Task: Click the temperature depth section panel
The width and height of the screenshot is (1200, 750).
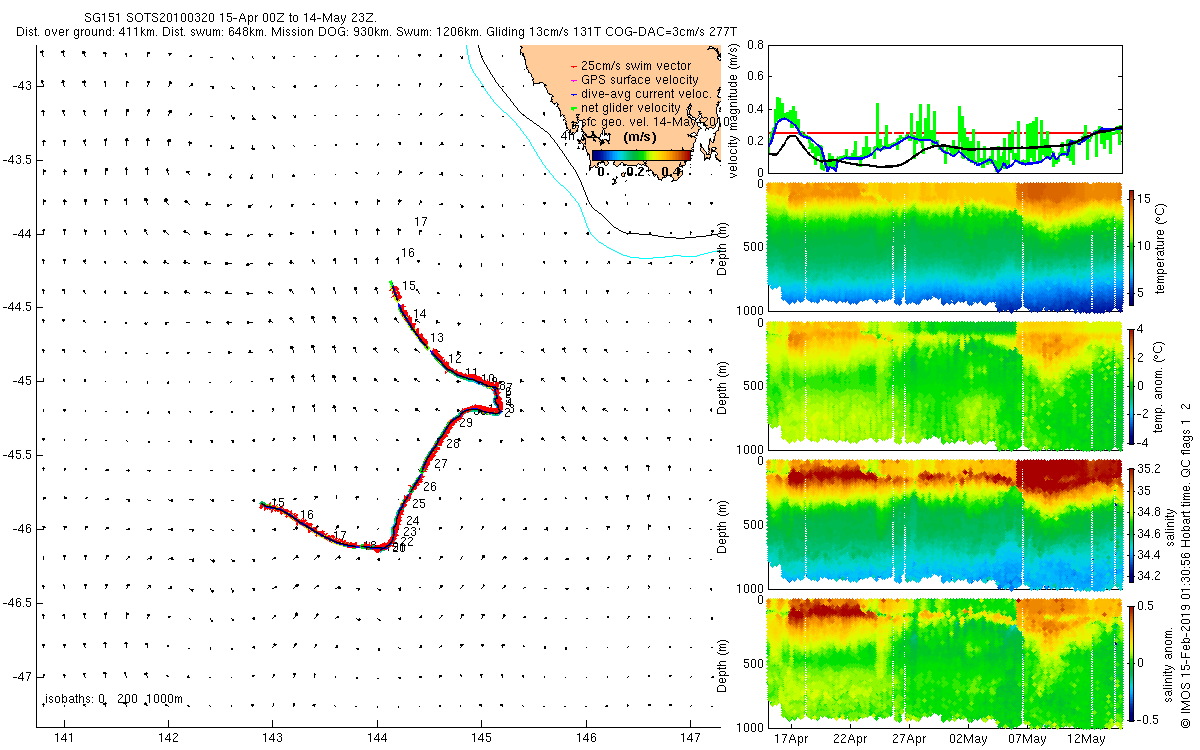Action: [x=943, y=247]
